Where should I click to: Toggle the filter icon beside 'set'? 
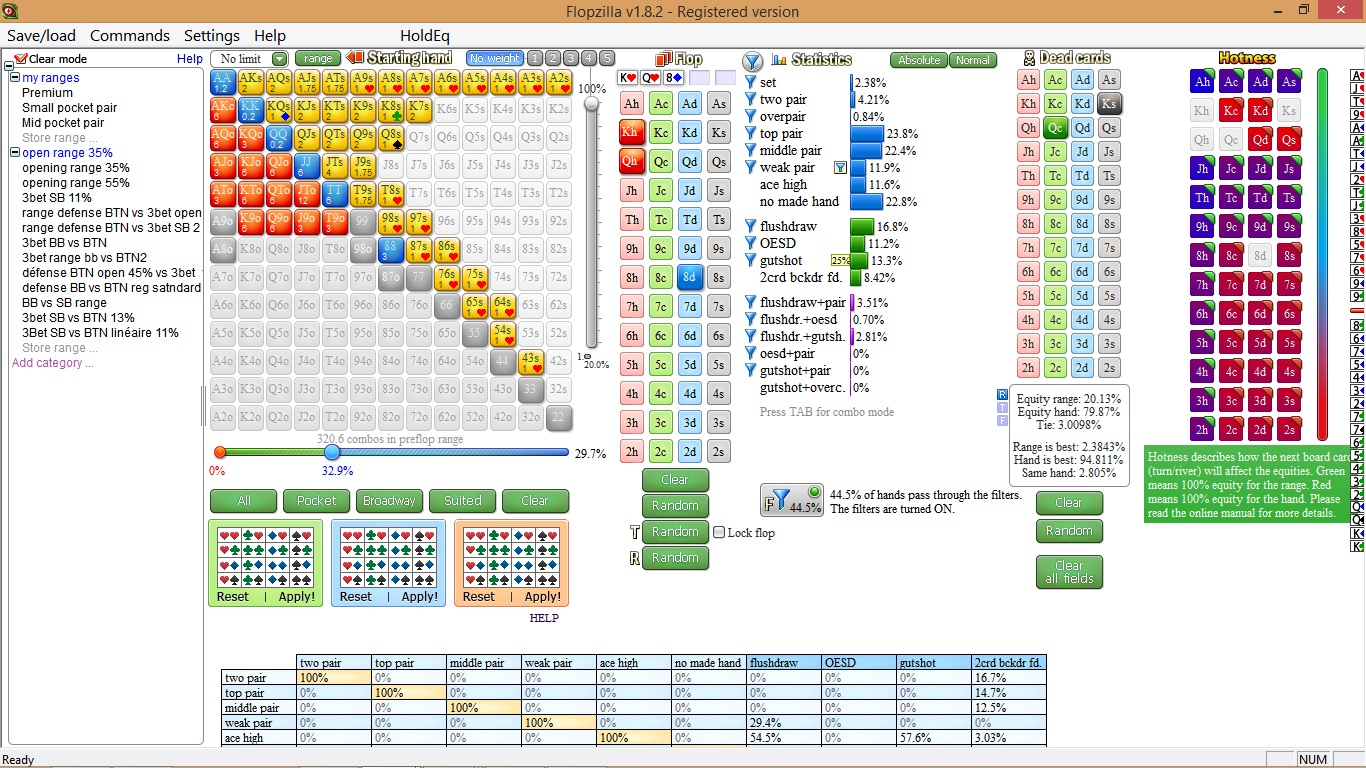pyautogui.click(x=751, y=83)
